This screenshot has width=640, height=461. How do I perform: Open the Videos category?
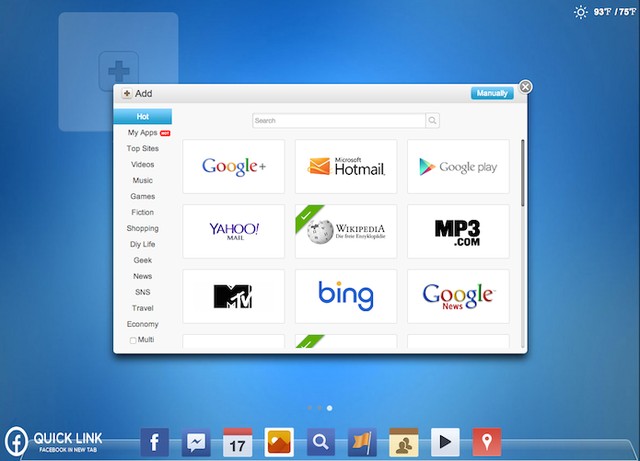tap(142, 165)
